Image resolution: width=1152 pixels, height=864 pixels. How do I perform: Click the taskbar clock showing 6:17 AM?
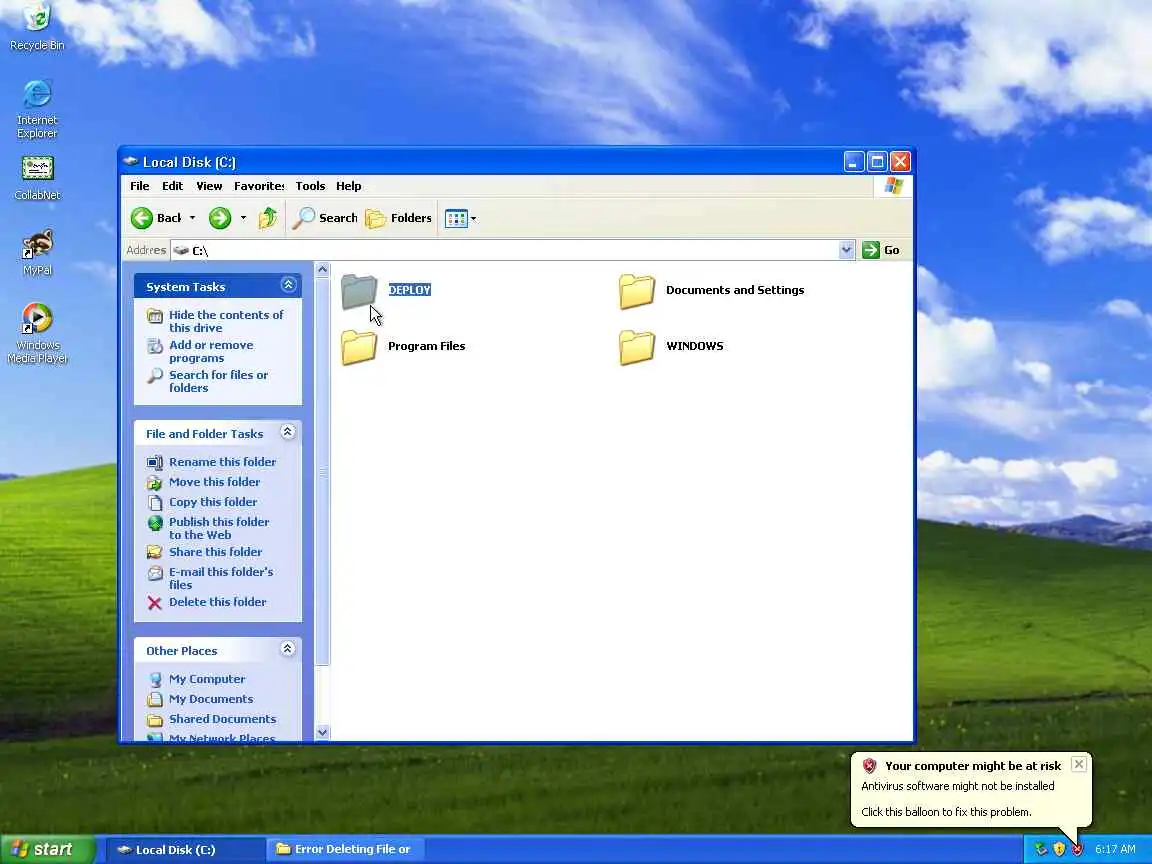pos(1115,849)
